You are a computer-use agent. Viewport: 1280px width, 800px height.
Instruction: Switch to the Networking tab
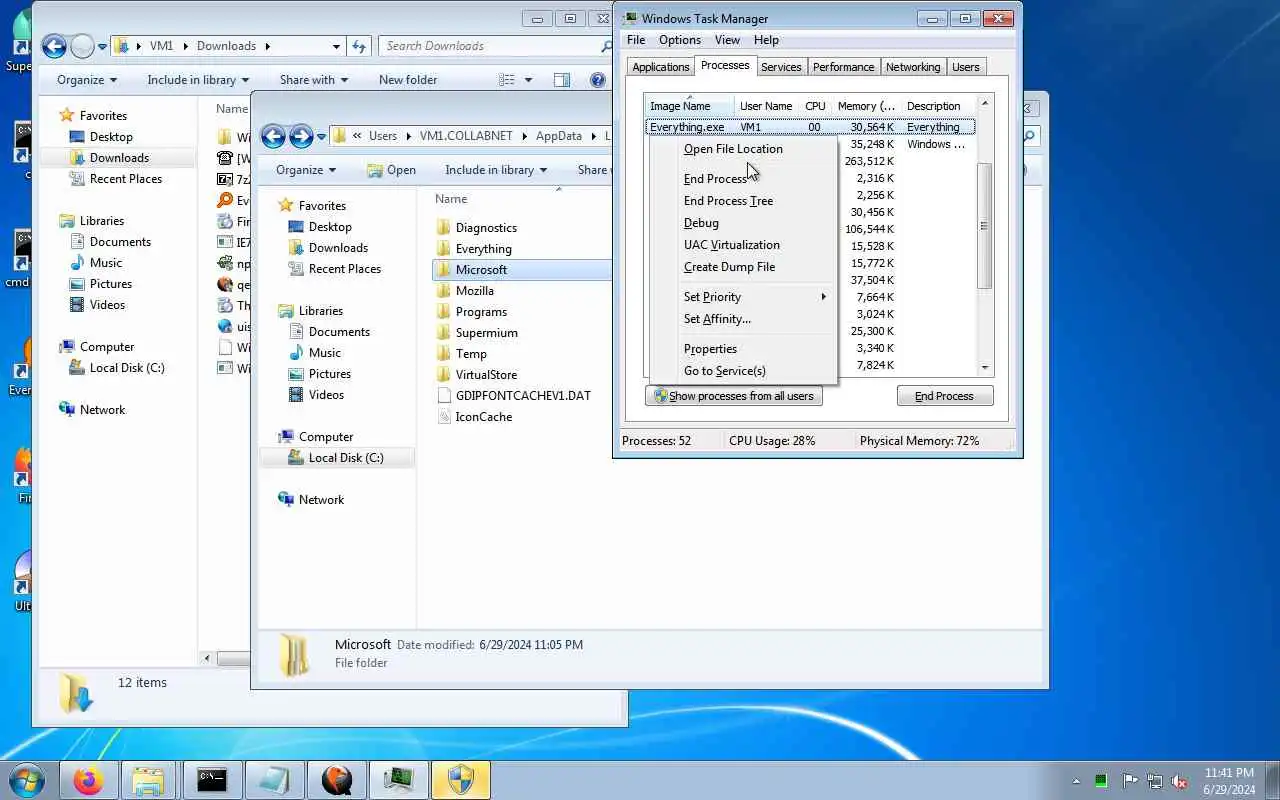[913, 67]
